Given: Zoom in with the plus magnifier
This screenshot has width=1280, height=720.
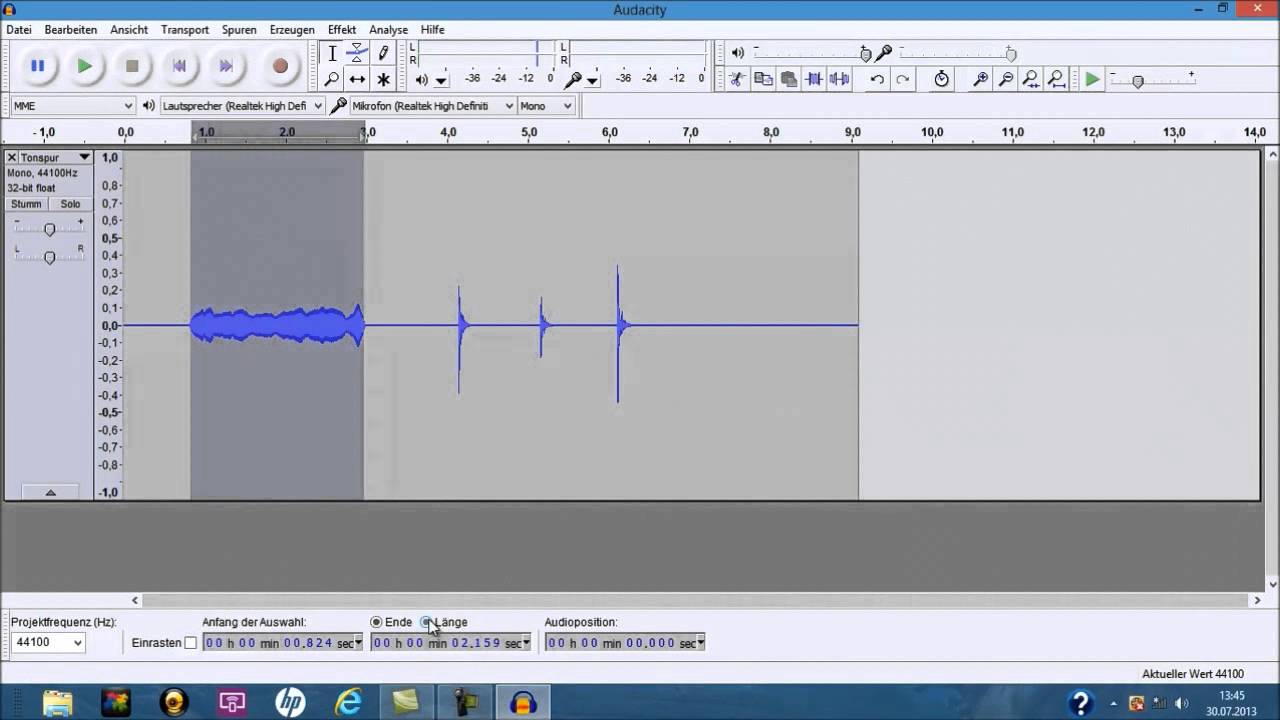Looking at the screenshot, I should pyautogui.click(x=981, y=79).
